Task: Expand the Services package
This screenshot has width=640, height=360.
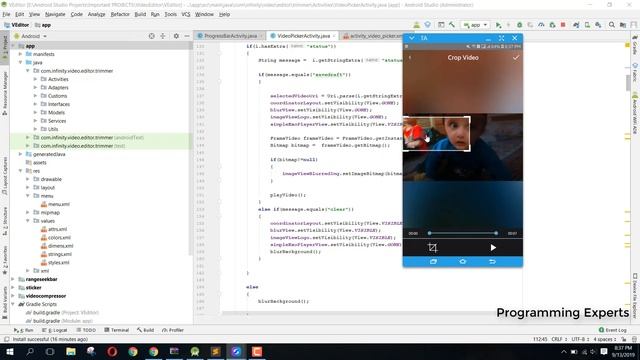Action: [35, 121]
